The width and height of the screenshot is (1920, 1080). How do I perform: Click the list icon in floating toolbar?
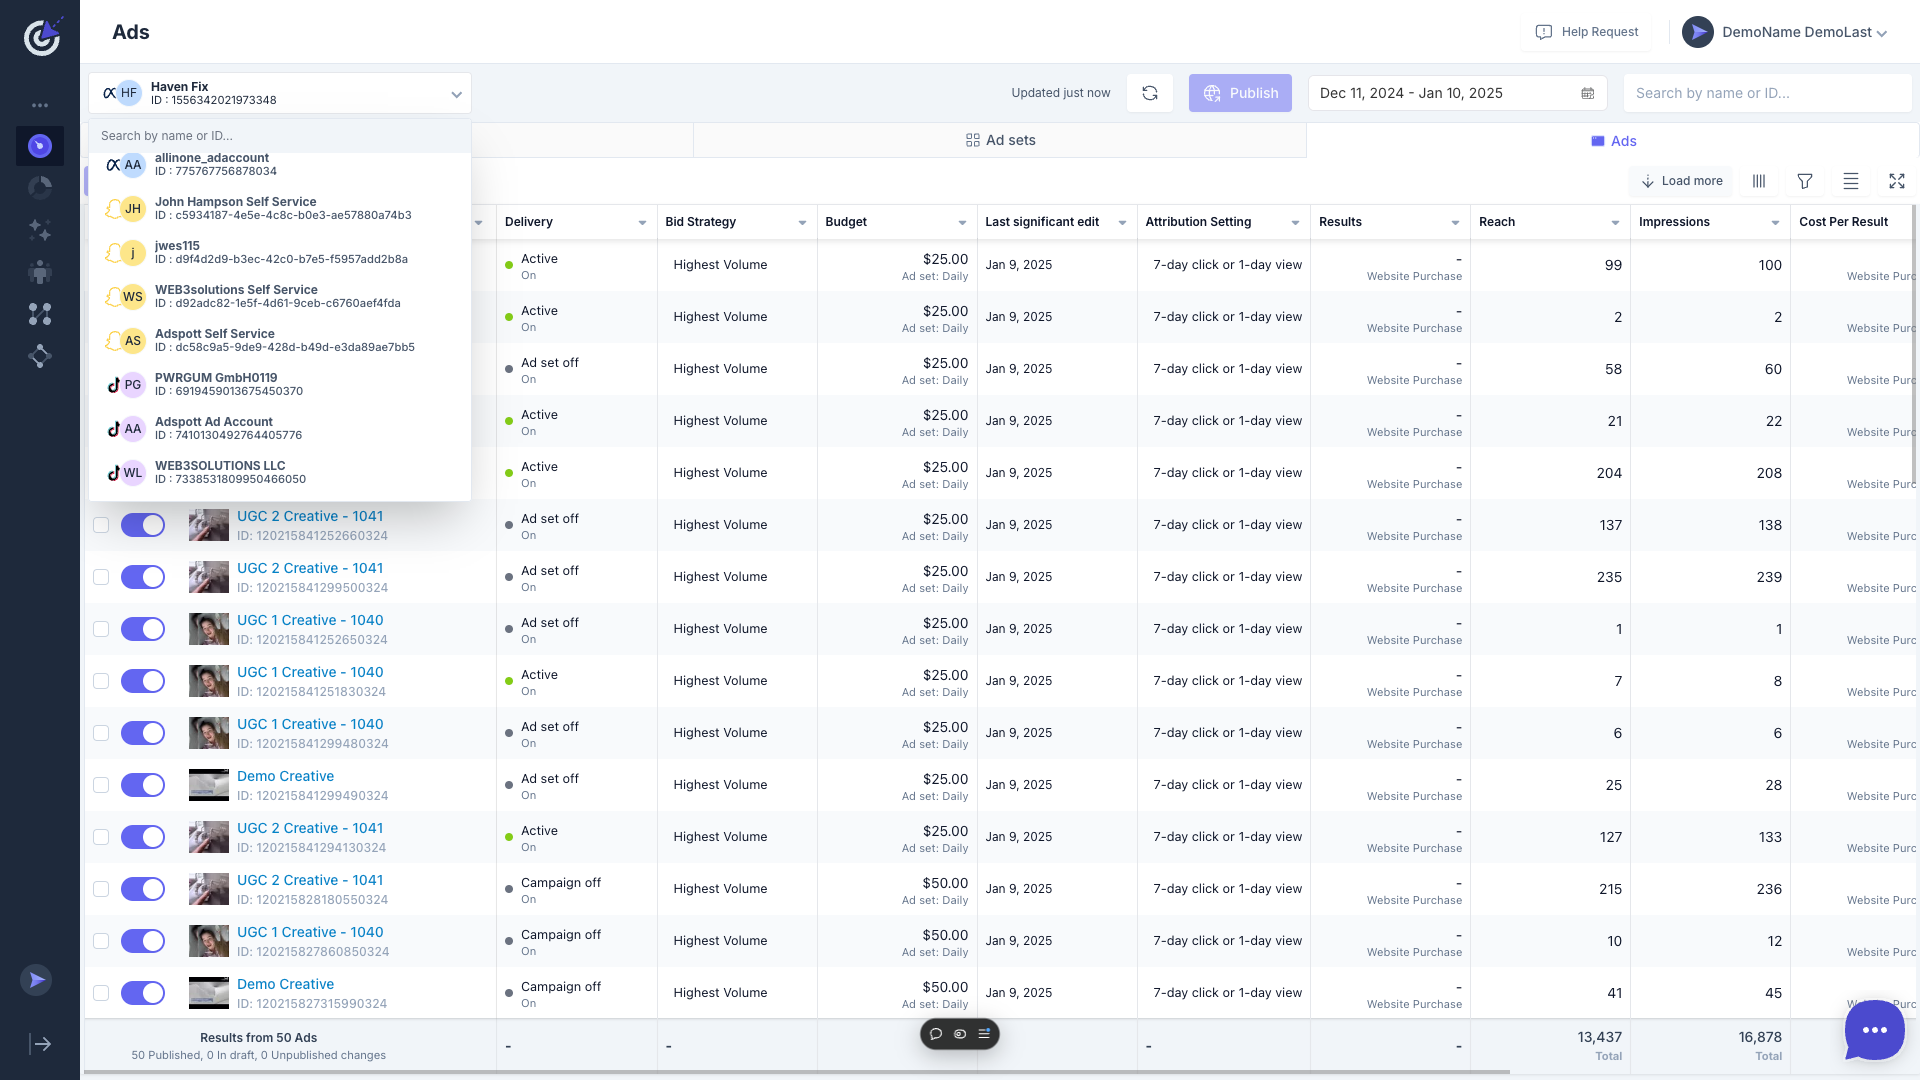(984, 1034)
